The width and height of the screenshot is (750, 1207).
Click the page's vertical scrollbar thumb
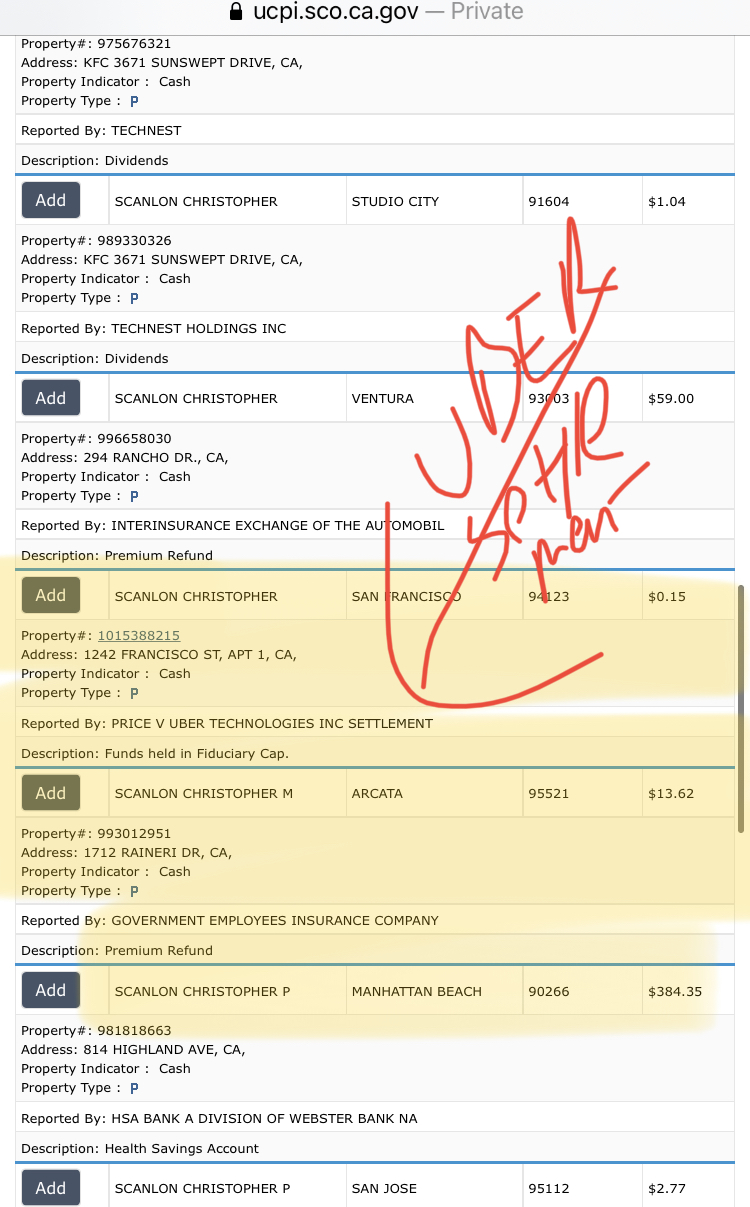(x=741, y=708)
